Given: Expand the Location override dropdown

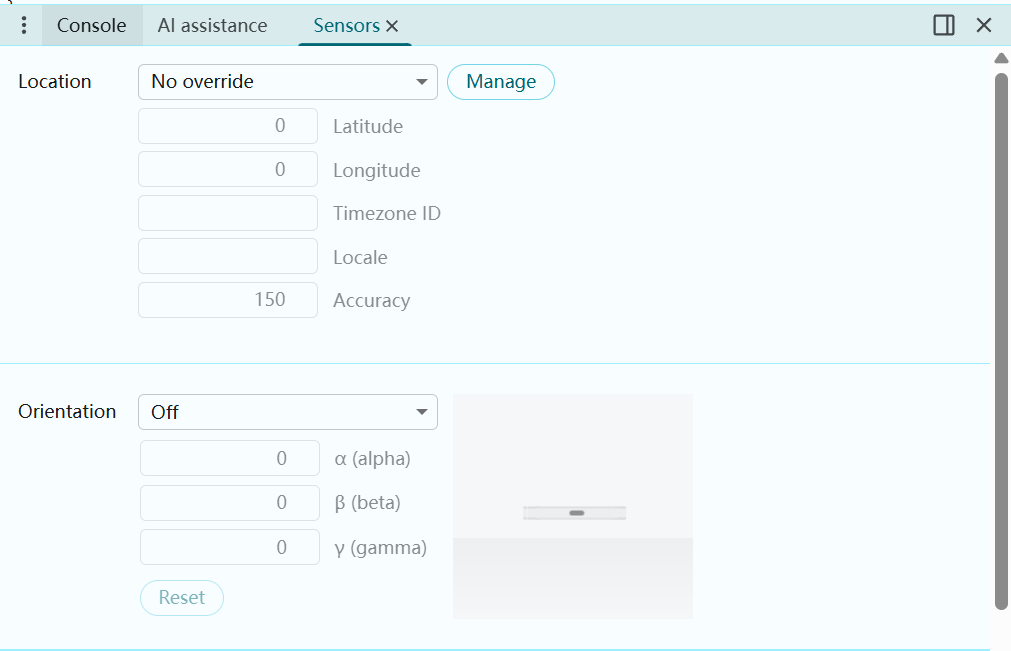Looking at the screenshot, I should point(288,82).
